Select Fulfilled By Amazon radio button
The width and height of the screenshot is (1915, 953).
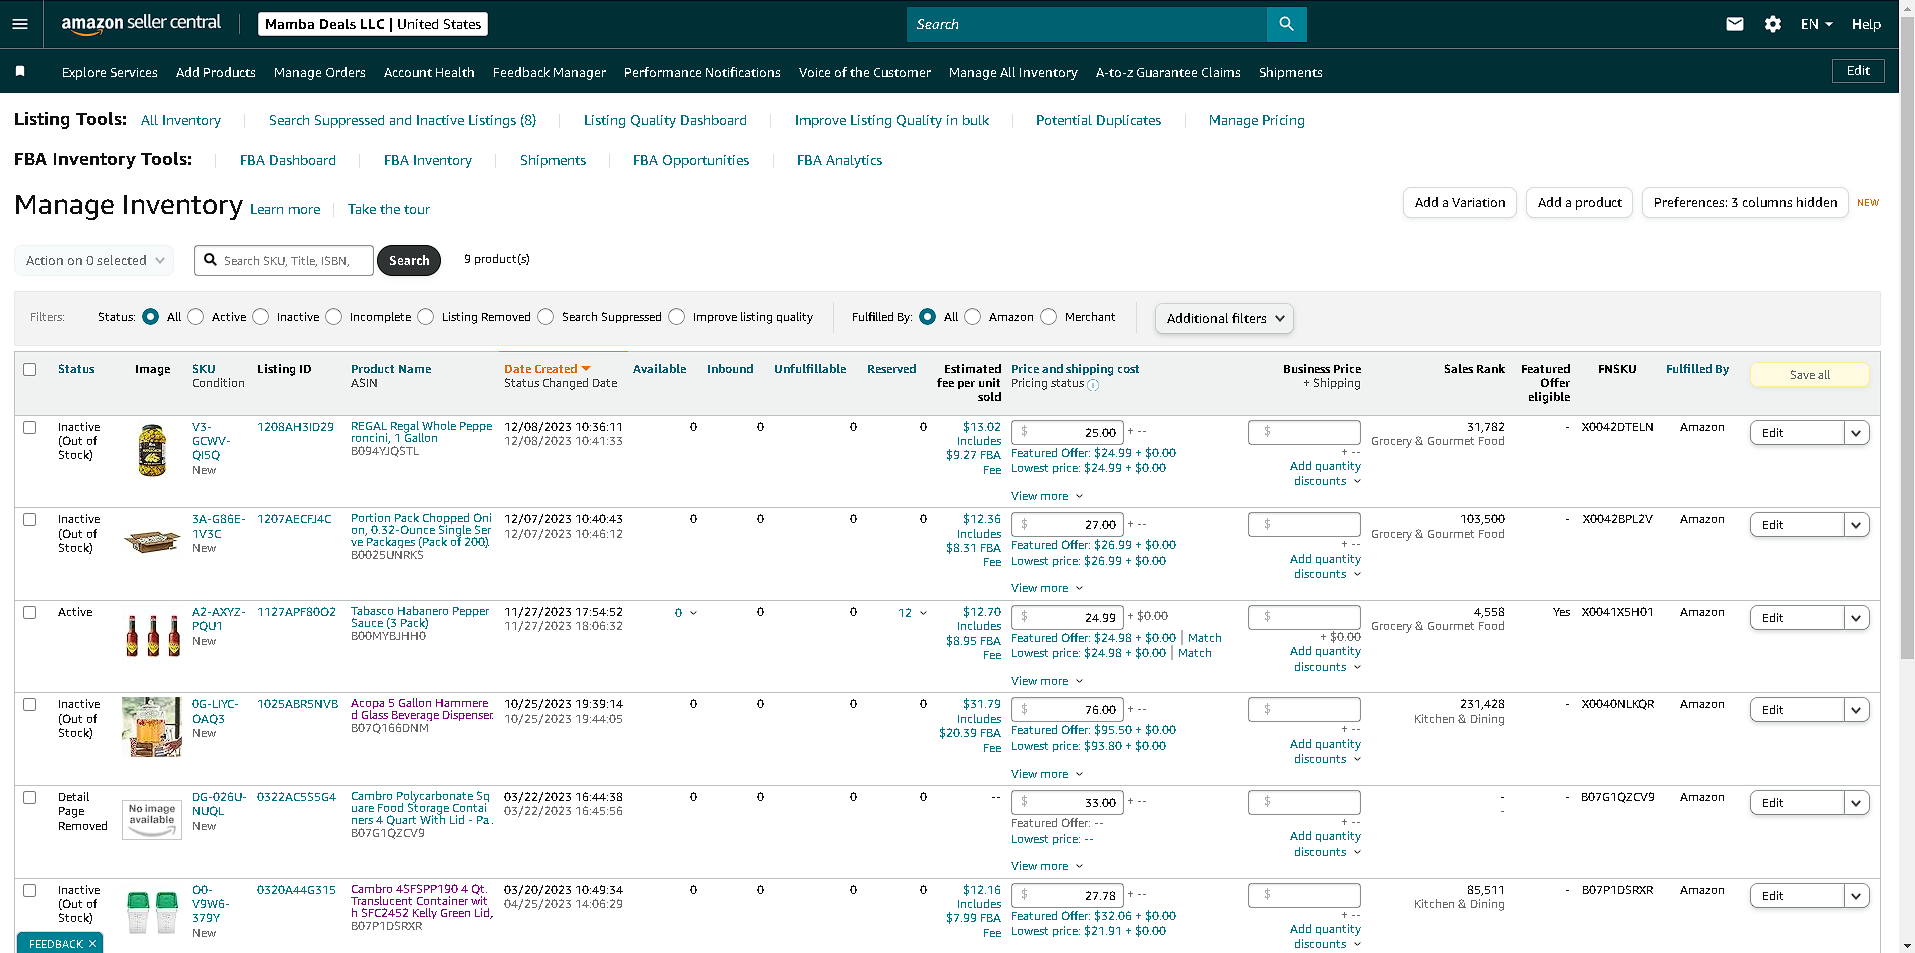pyautogui.click(x=973, y=317)
